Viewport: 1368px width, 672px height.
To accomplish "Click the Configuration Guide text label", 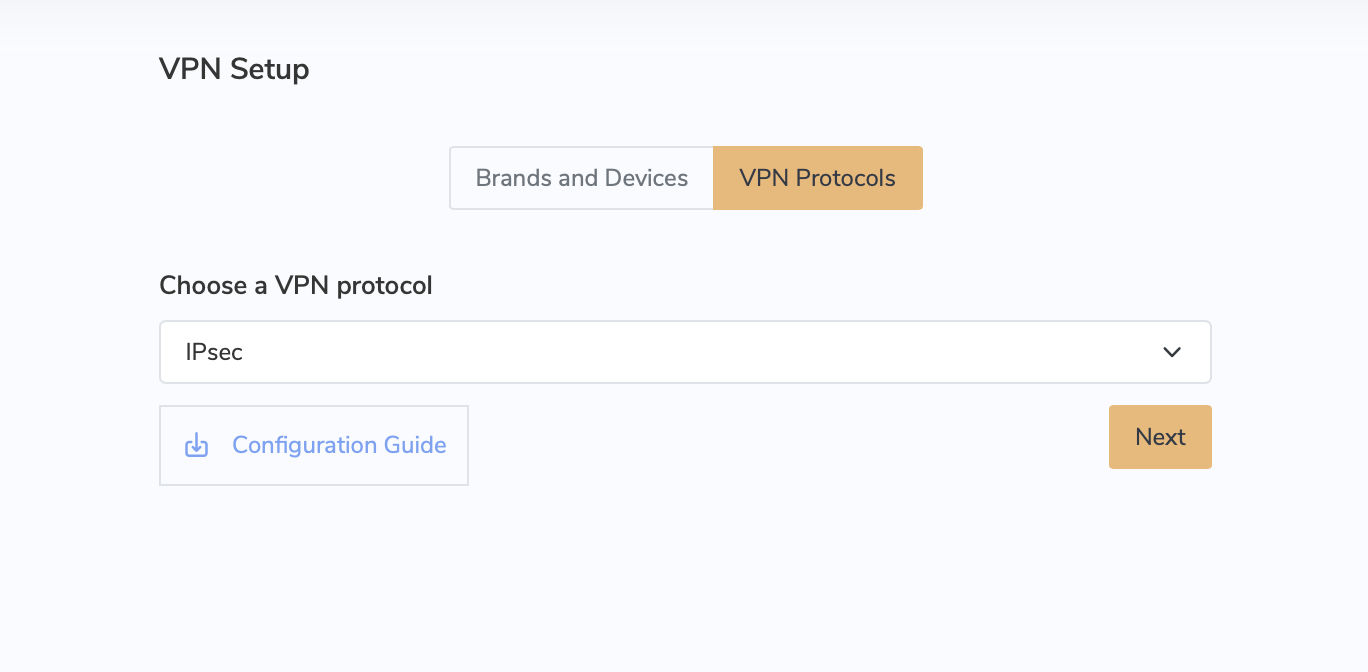I will click(x=339, y=446).
